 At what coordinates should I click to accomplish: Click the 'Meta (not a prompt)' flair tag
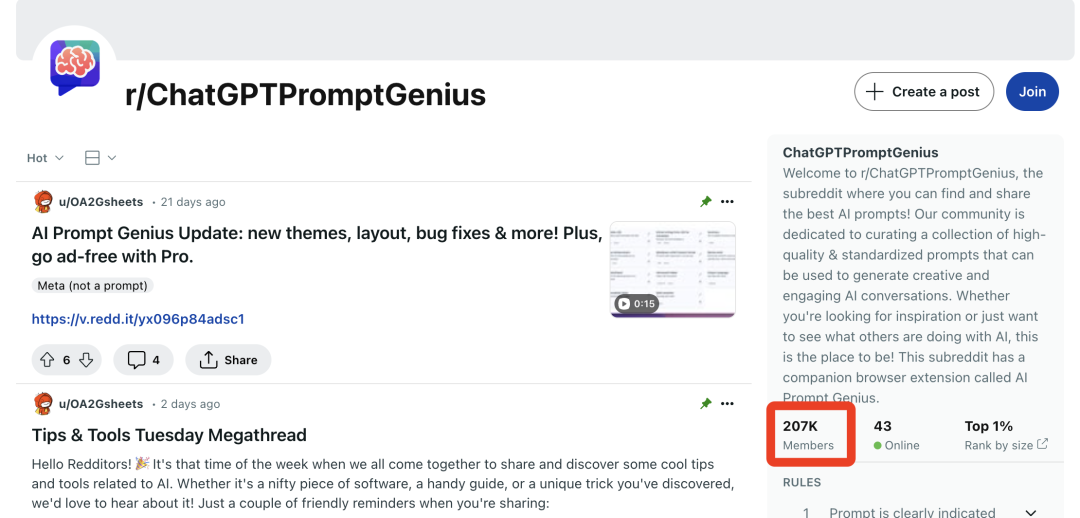92,285
